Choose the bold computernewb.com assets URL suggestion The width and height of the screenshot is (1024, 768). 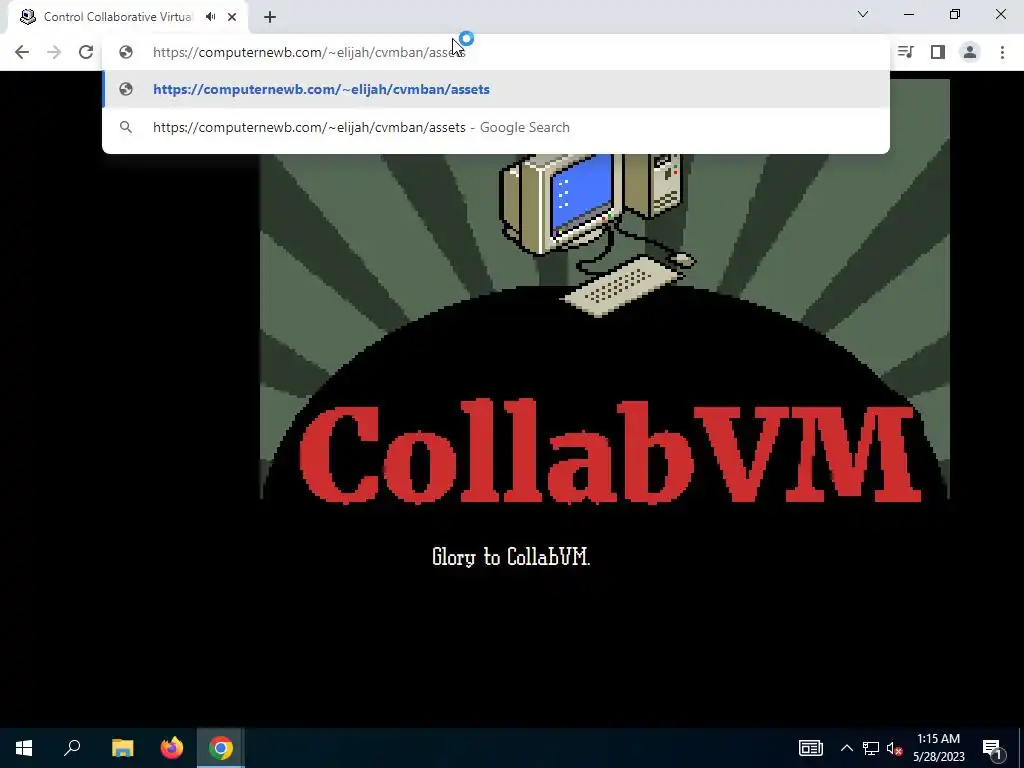click(496, 89)
